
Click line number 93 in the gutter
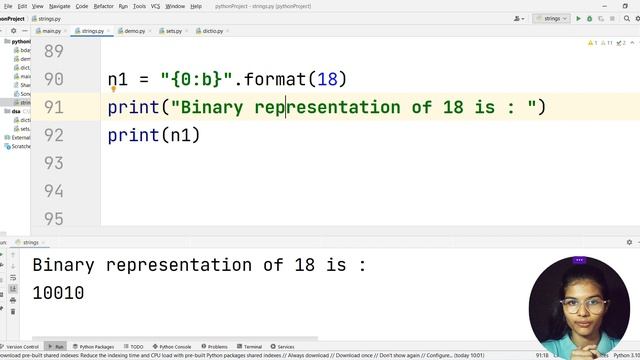click(53, 163)
